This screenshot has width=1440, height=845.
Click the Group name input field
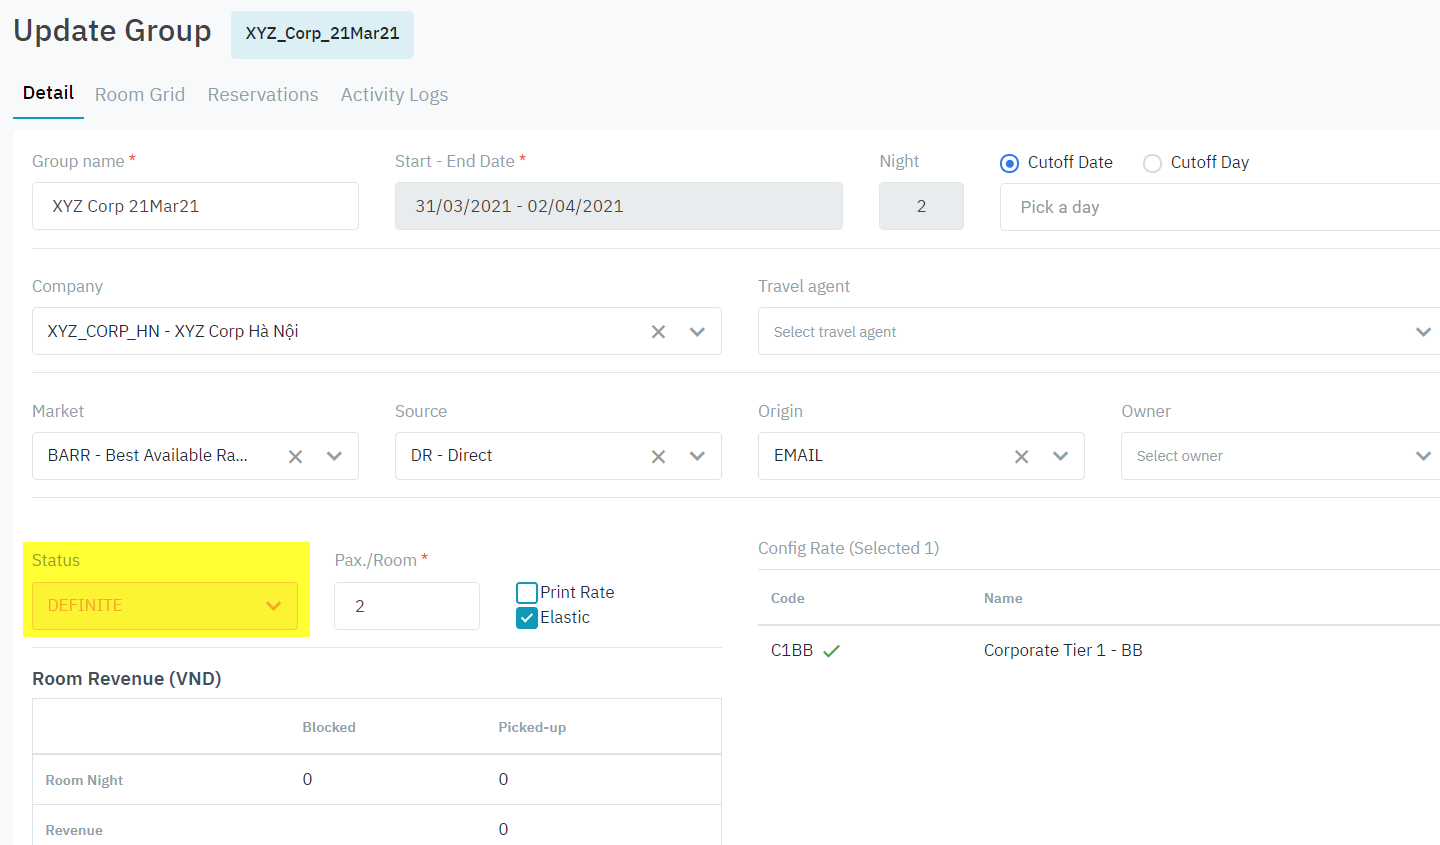(195, 206)
